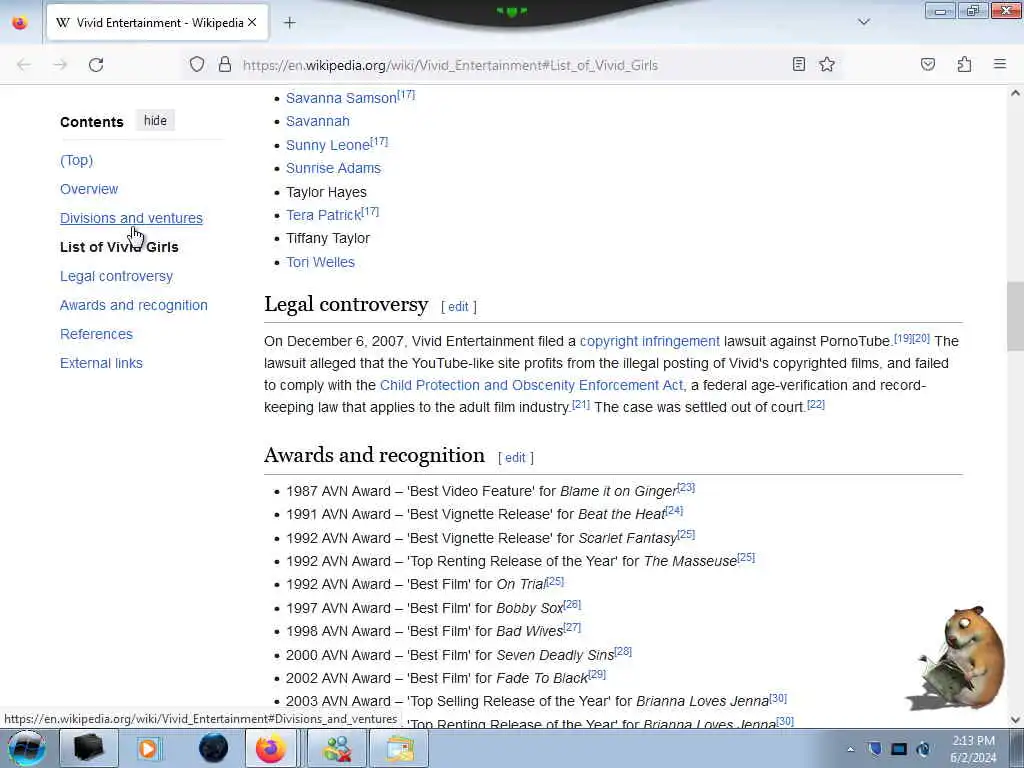Open References in the contents list
The image size is (1024, 768).
coord(96,334)
